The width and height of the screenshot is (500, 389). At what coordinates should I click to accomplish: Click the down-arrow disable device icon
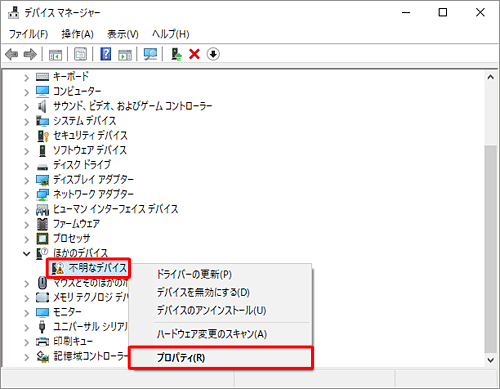[213, 54]
